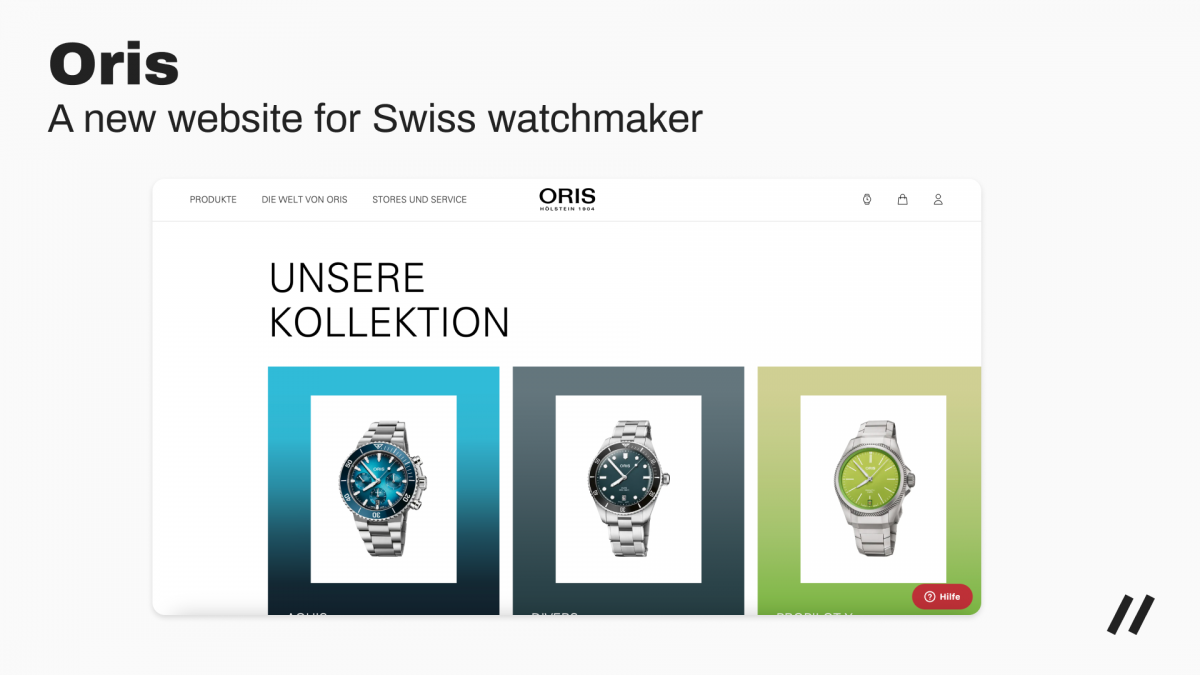
Task: Click the Oris title text
Action: (x=114, y=65)
